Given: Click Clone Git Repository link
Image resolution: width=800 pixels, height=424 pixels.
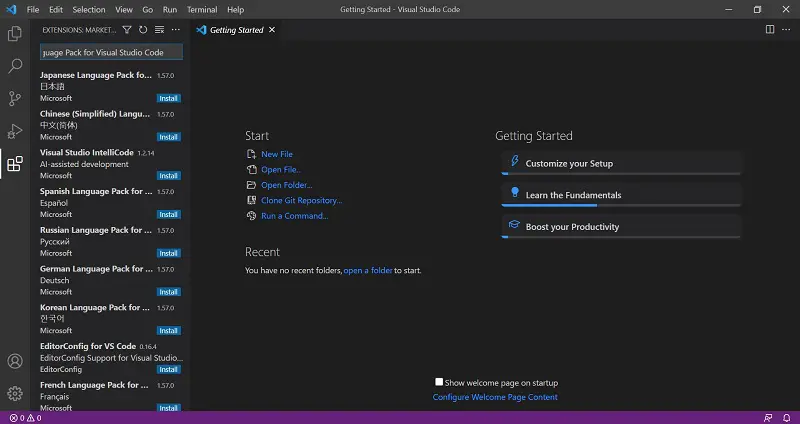Looking at the screenshot, I should click(302, 201).
